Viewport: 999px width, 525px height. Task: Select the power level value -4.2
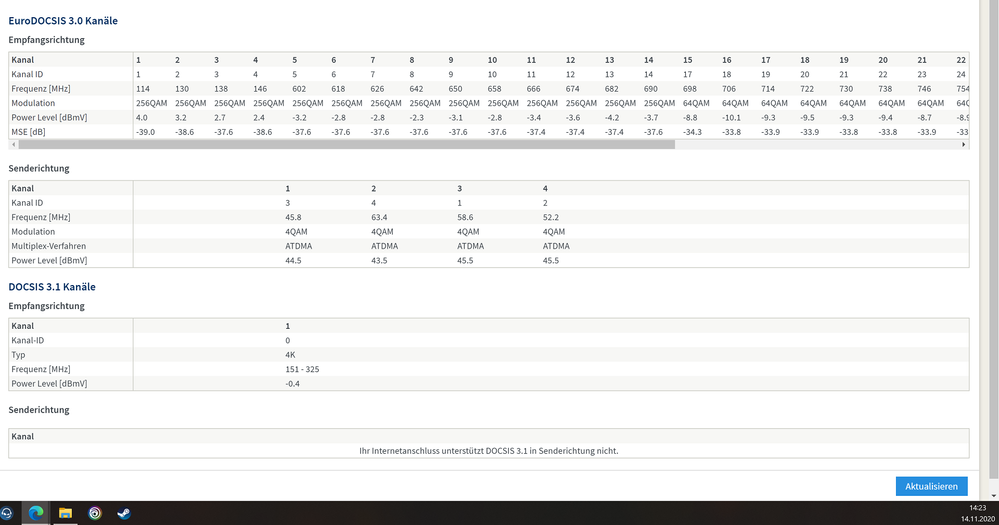point(612,117)
